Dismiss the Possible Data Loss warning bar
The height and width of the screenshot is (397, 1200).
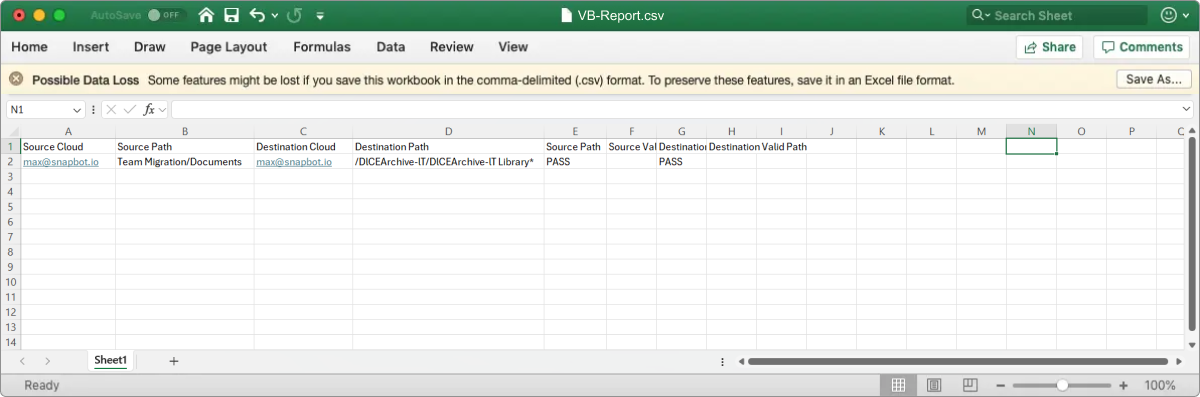[x=16, y=79]
